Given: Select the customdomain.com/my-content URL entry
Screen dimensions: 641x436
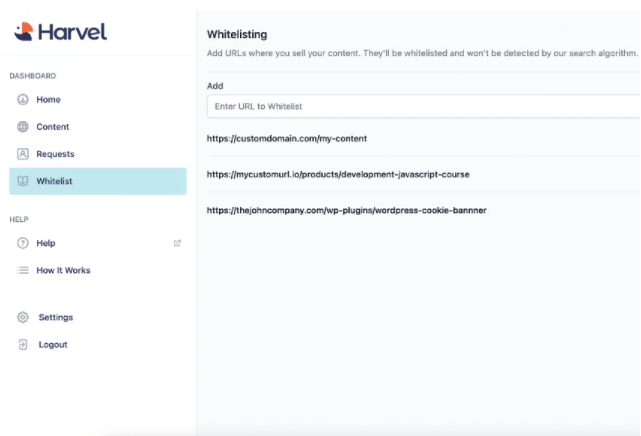Looking at the screenshot, I should pos(286,139).
